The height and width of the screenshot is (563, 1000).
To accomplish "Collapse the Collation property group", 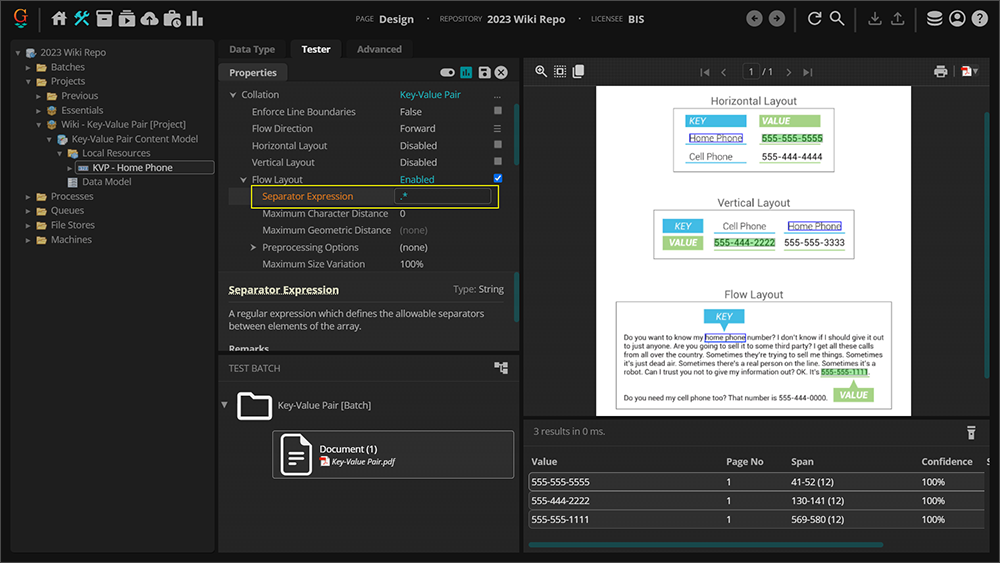I will (x=233, y=95).
